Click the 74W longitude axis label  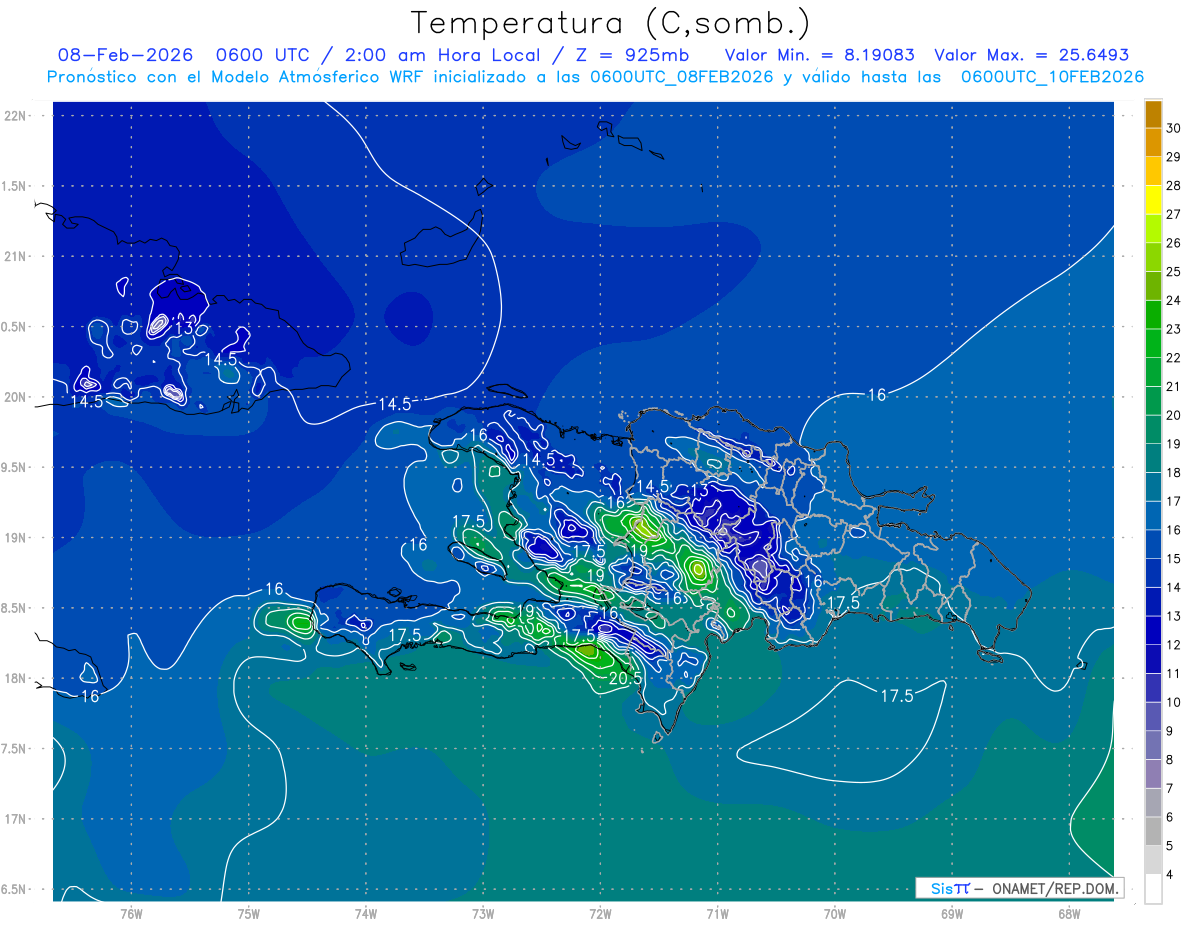coord(365,913)
